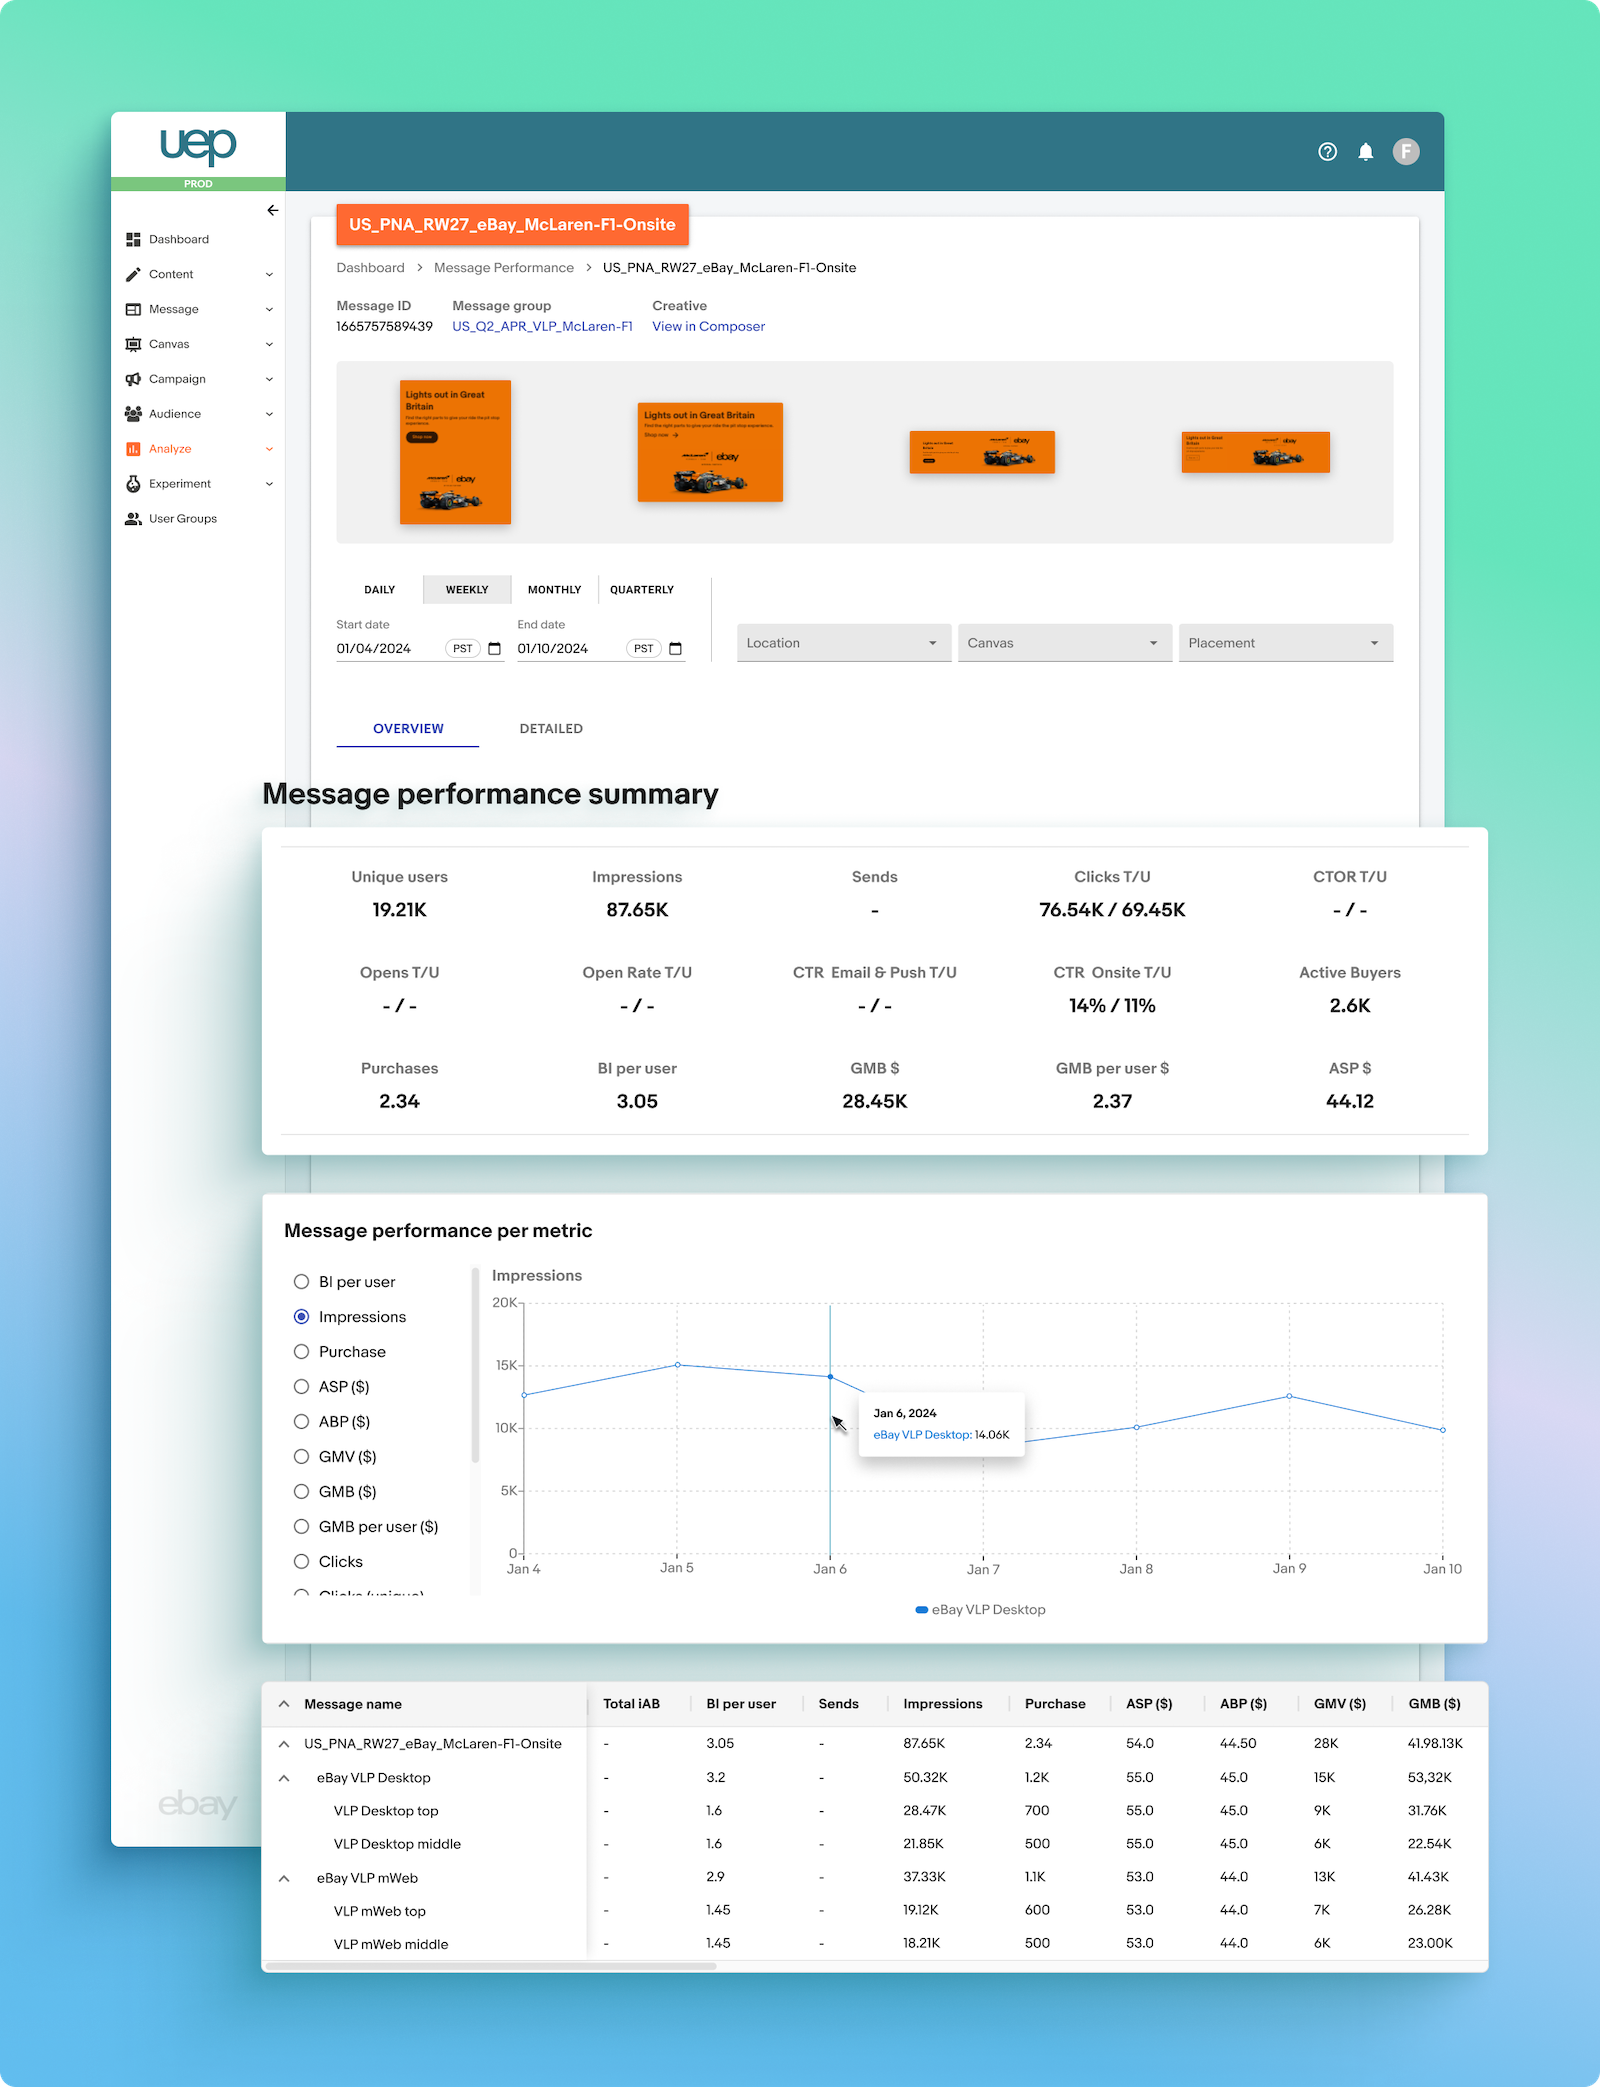
Task: Switch to the QUARTERLY tab
Action: point(642,590)
